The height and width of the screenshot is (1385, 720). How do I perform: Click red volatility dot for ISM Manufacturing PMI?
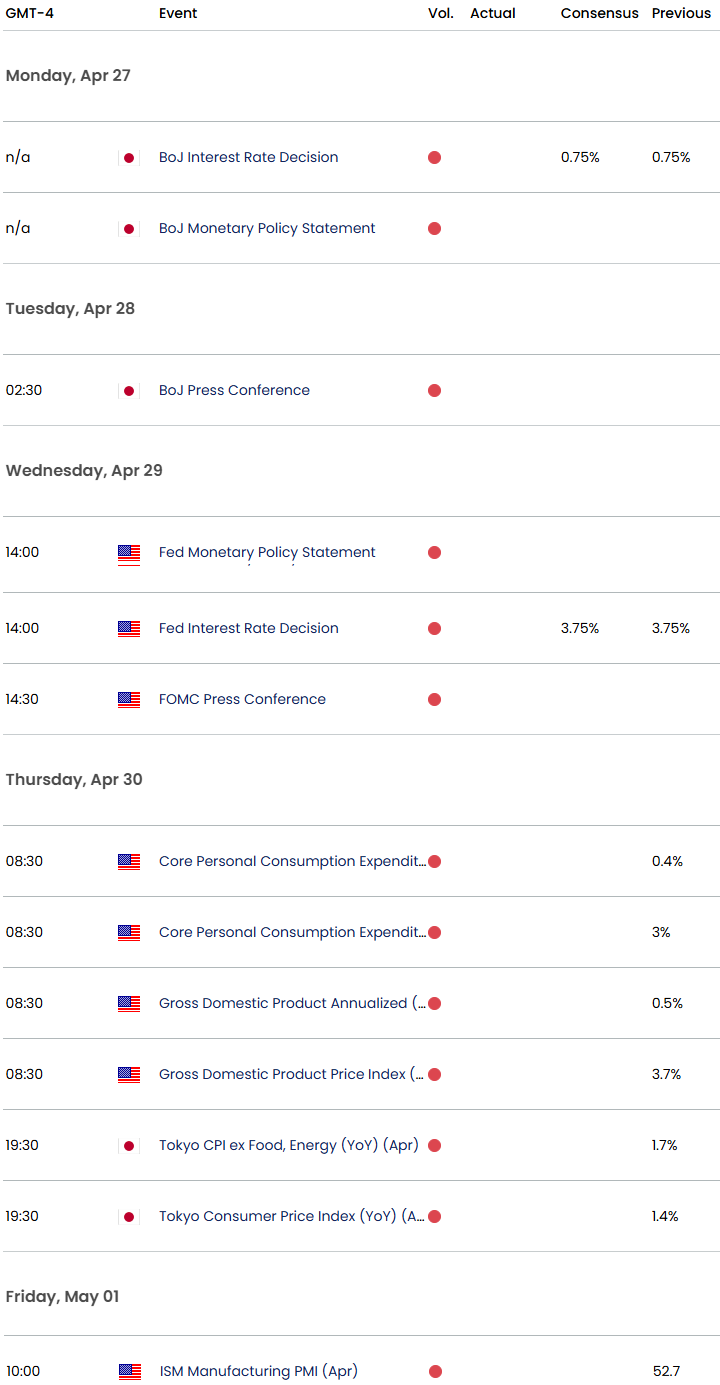(x=434, y=1372)
